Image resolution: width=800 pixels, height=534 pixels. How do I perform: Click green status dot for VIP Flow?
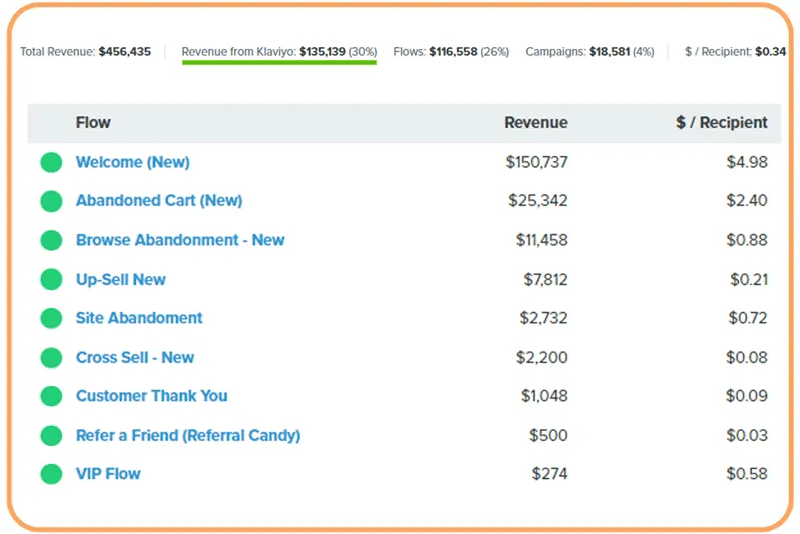coord(51,474)
